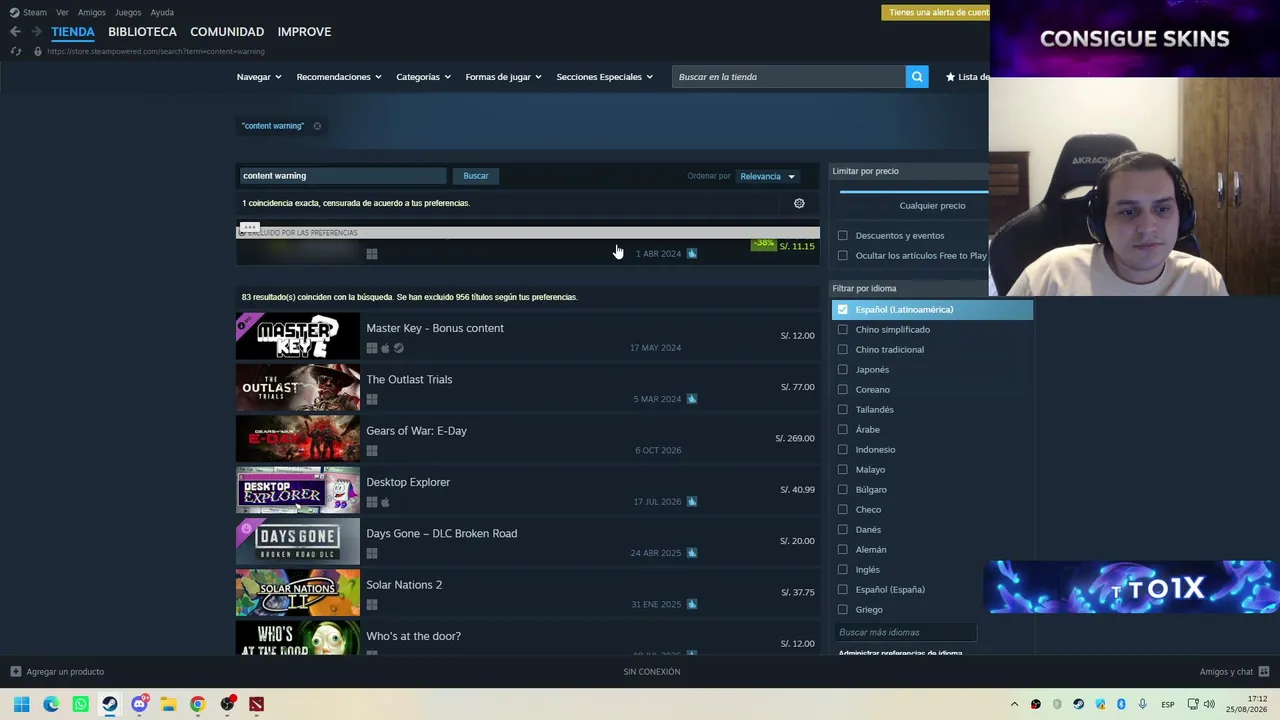Expand the Navegar dropdown
This screenshot has width=1280, height=720.
pos(259,77)
